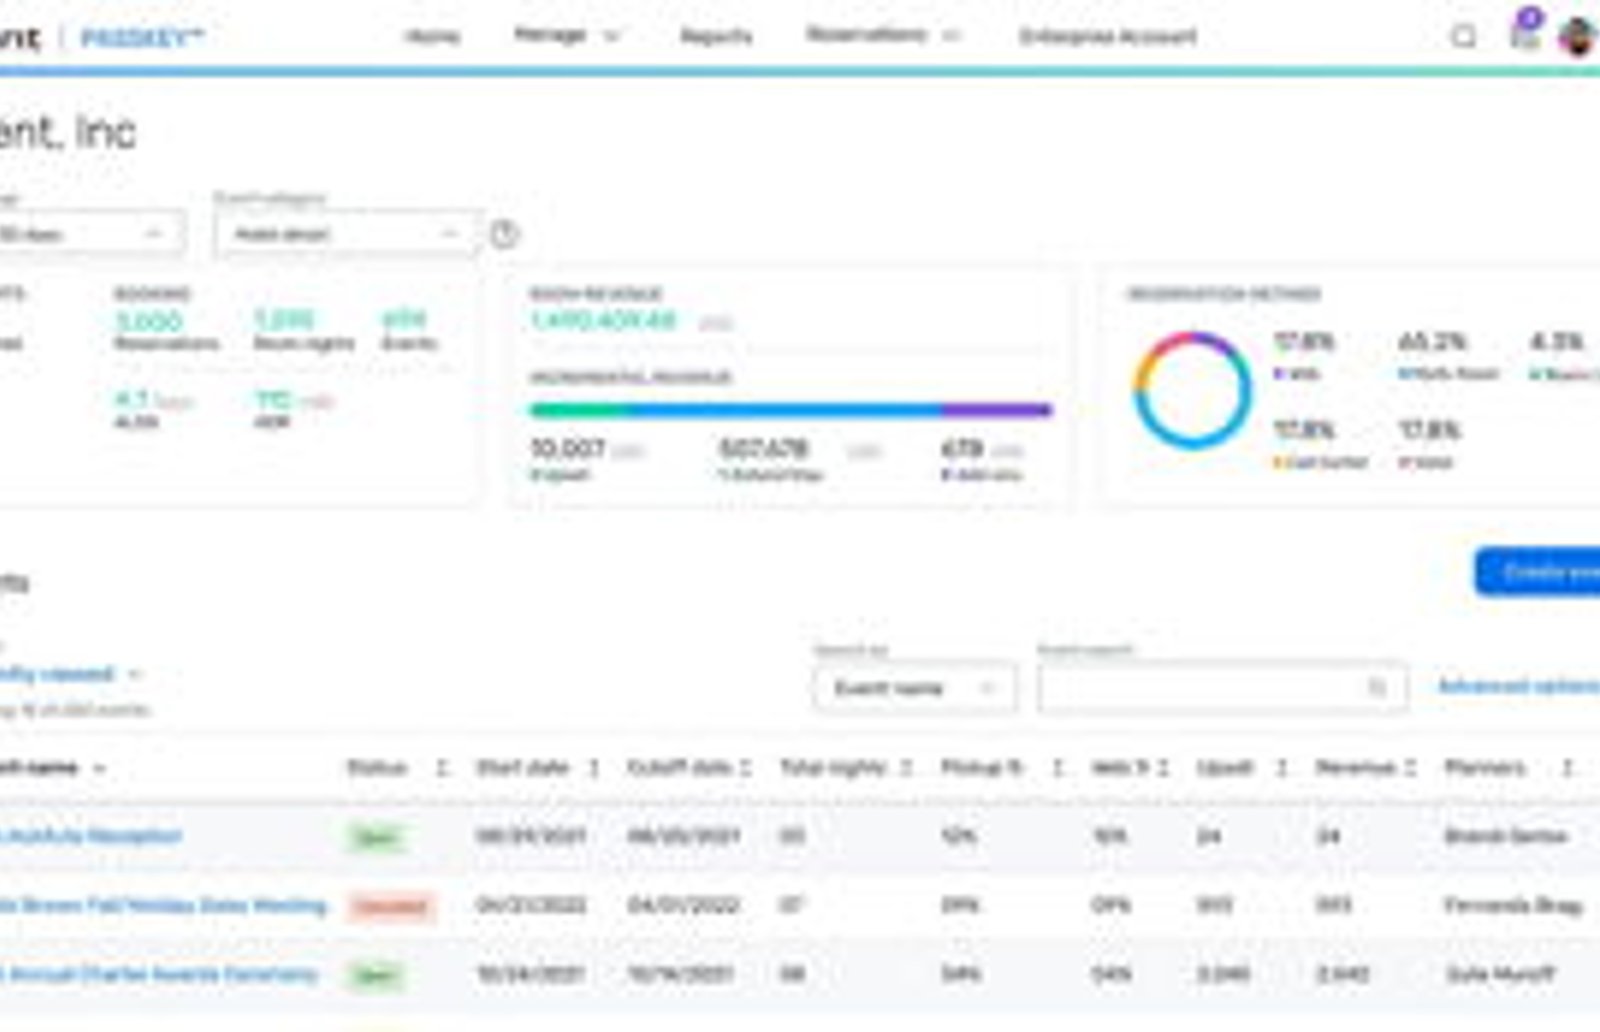
Task: Open the Advanced options link
Action: (x=1518, y=686)
